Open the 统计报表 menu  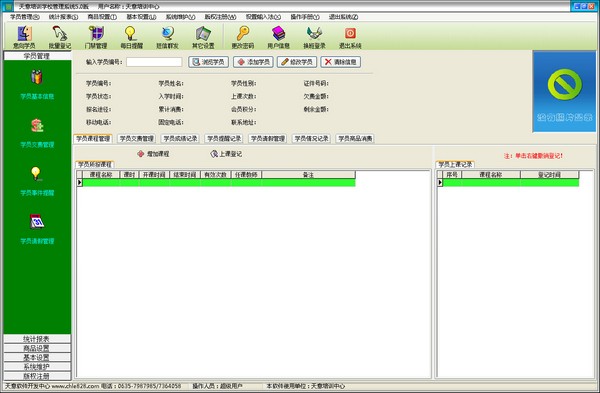[63, 17]
